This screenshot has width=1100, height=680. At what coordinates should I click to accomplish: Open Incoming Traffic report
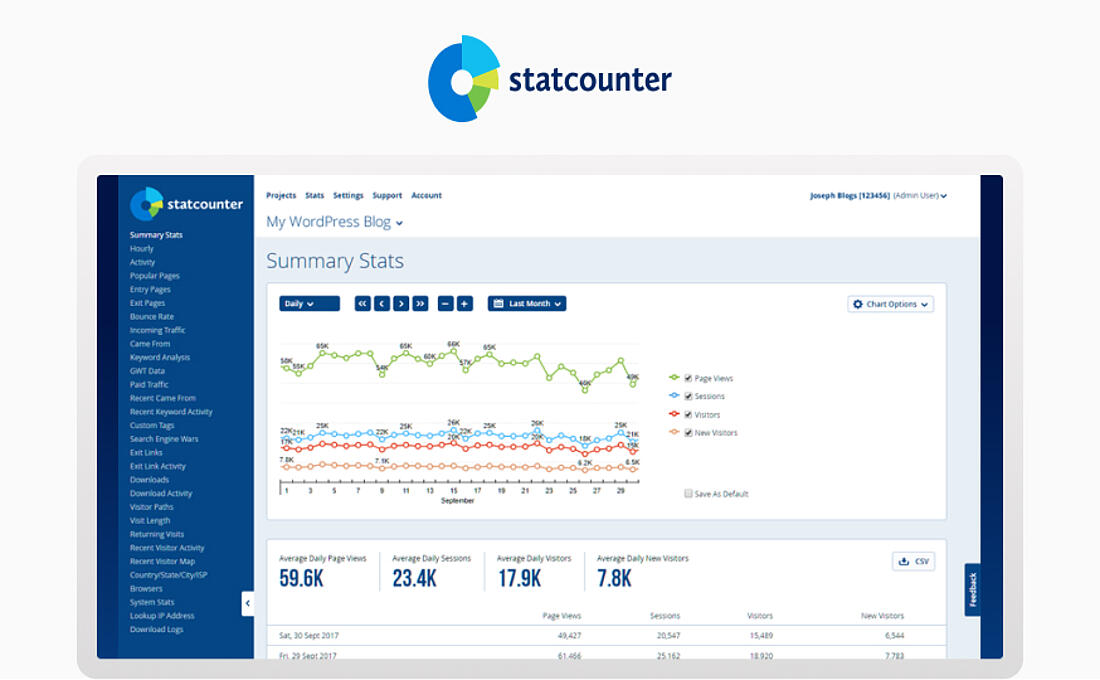click(157, 330)
